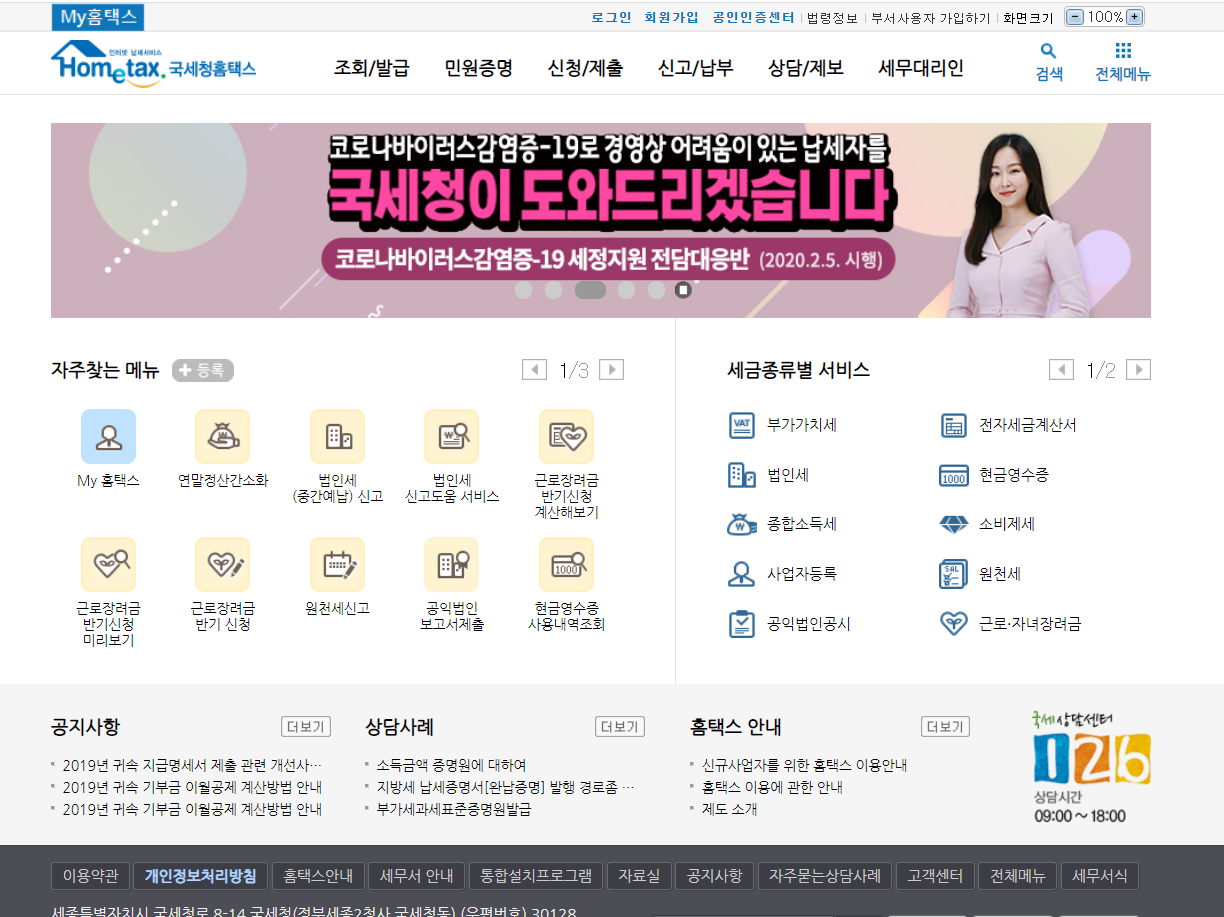Open 근로장려금 반기신청 미리보기 icon
The width and height of the screenshot is (1224, 917).
click(x=108, y=564)
